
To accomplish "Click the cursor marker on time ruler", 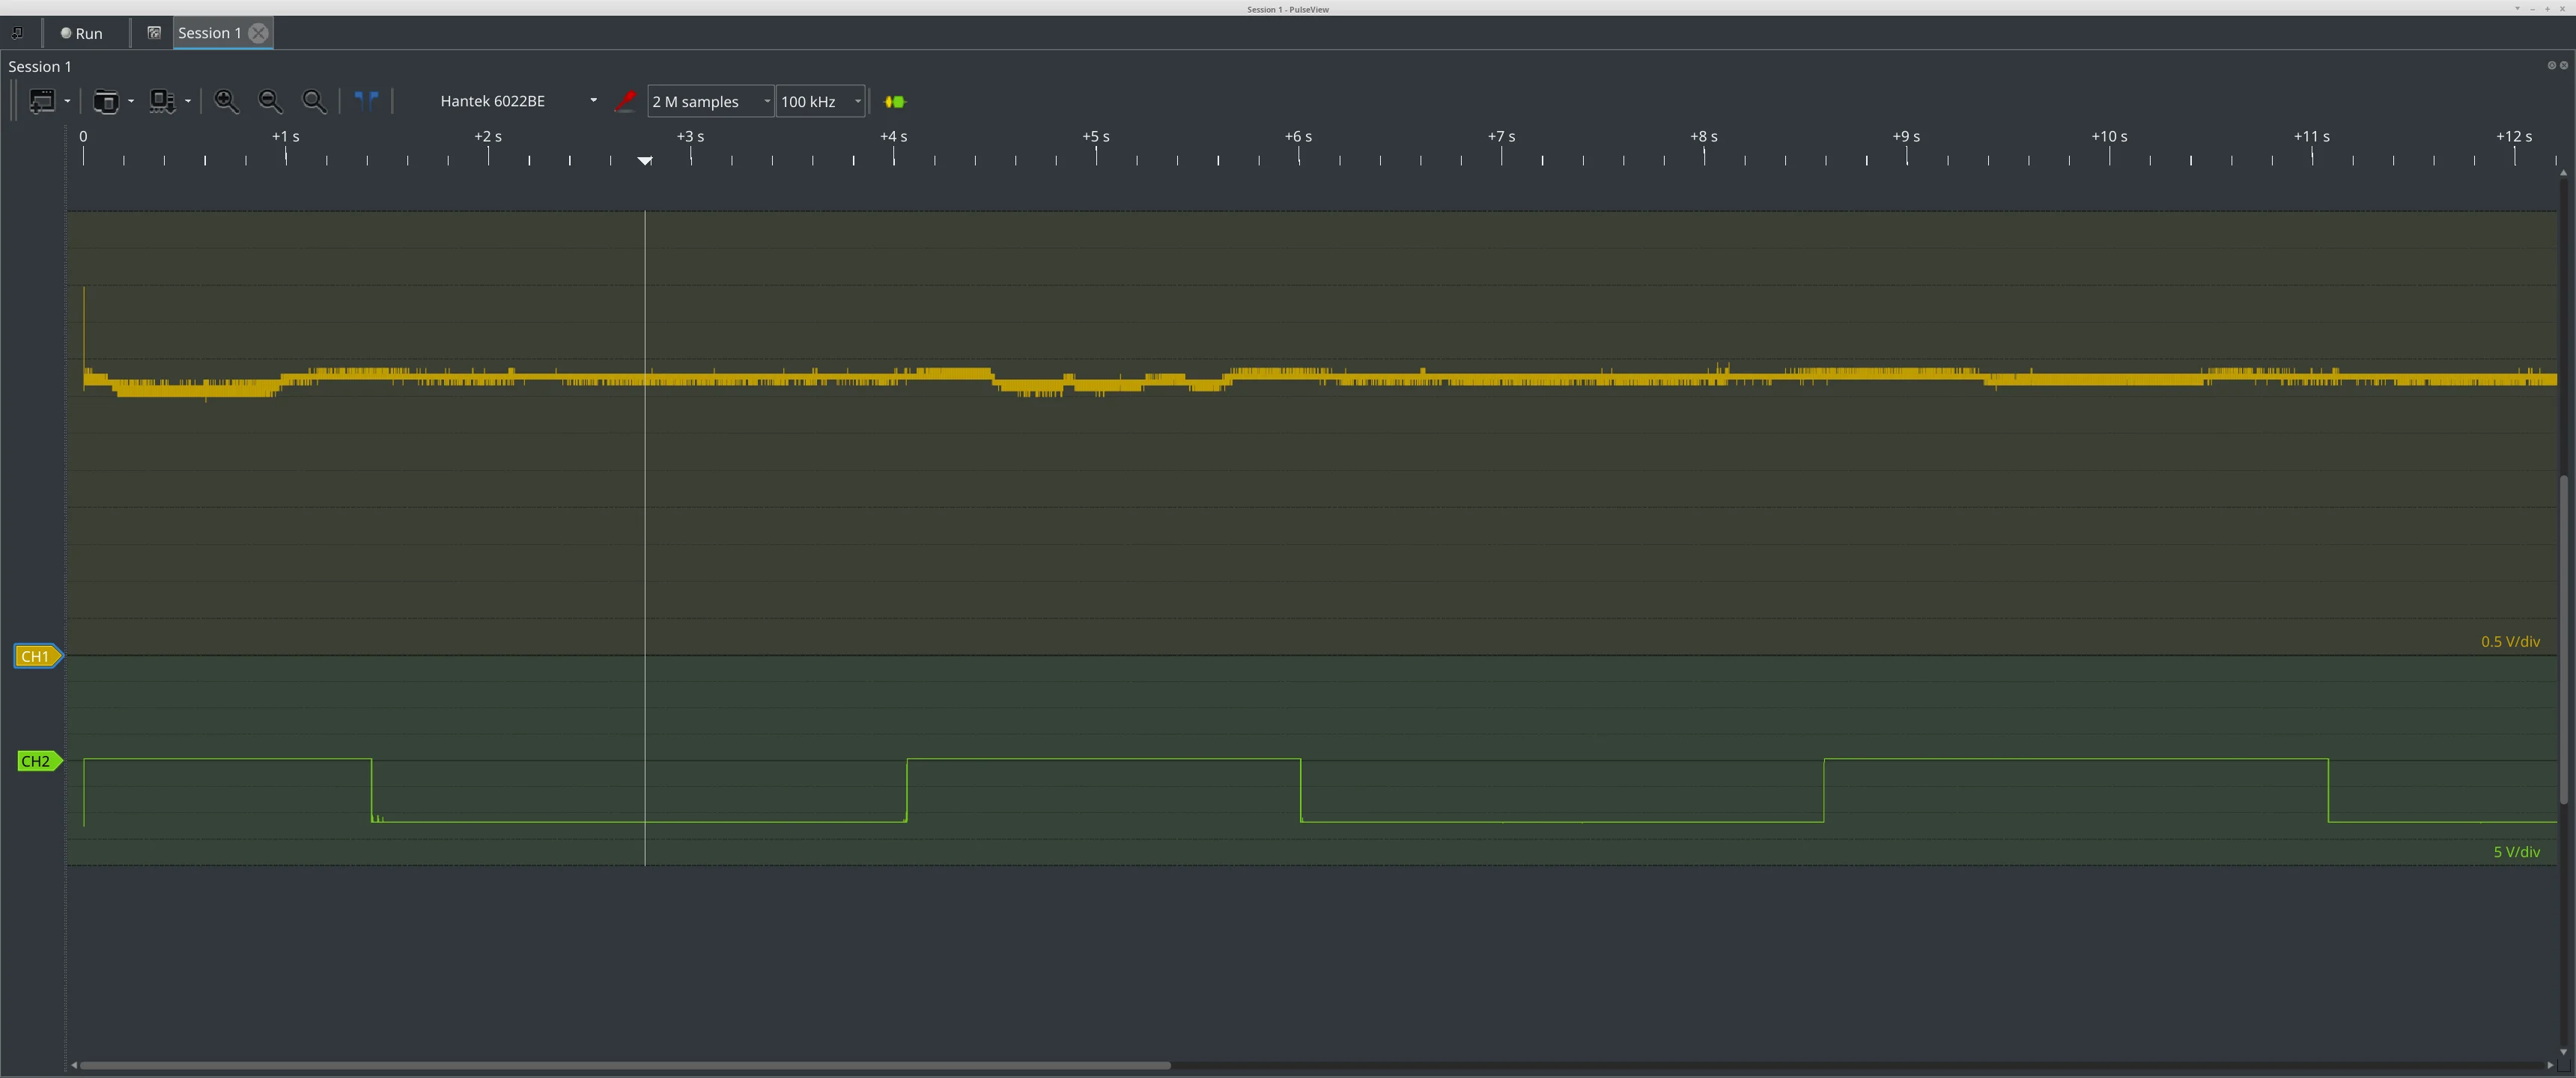I will coord(645,160).
